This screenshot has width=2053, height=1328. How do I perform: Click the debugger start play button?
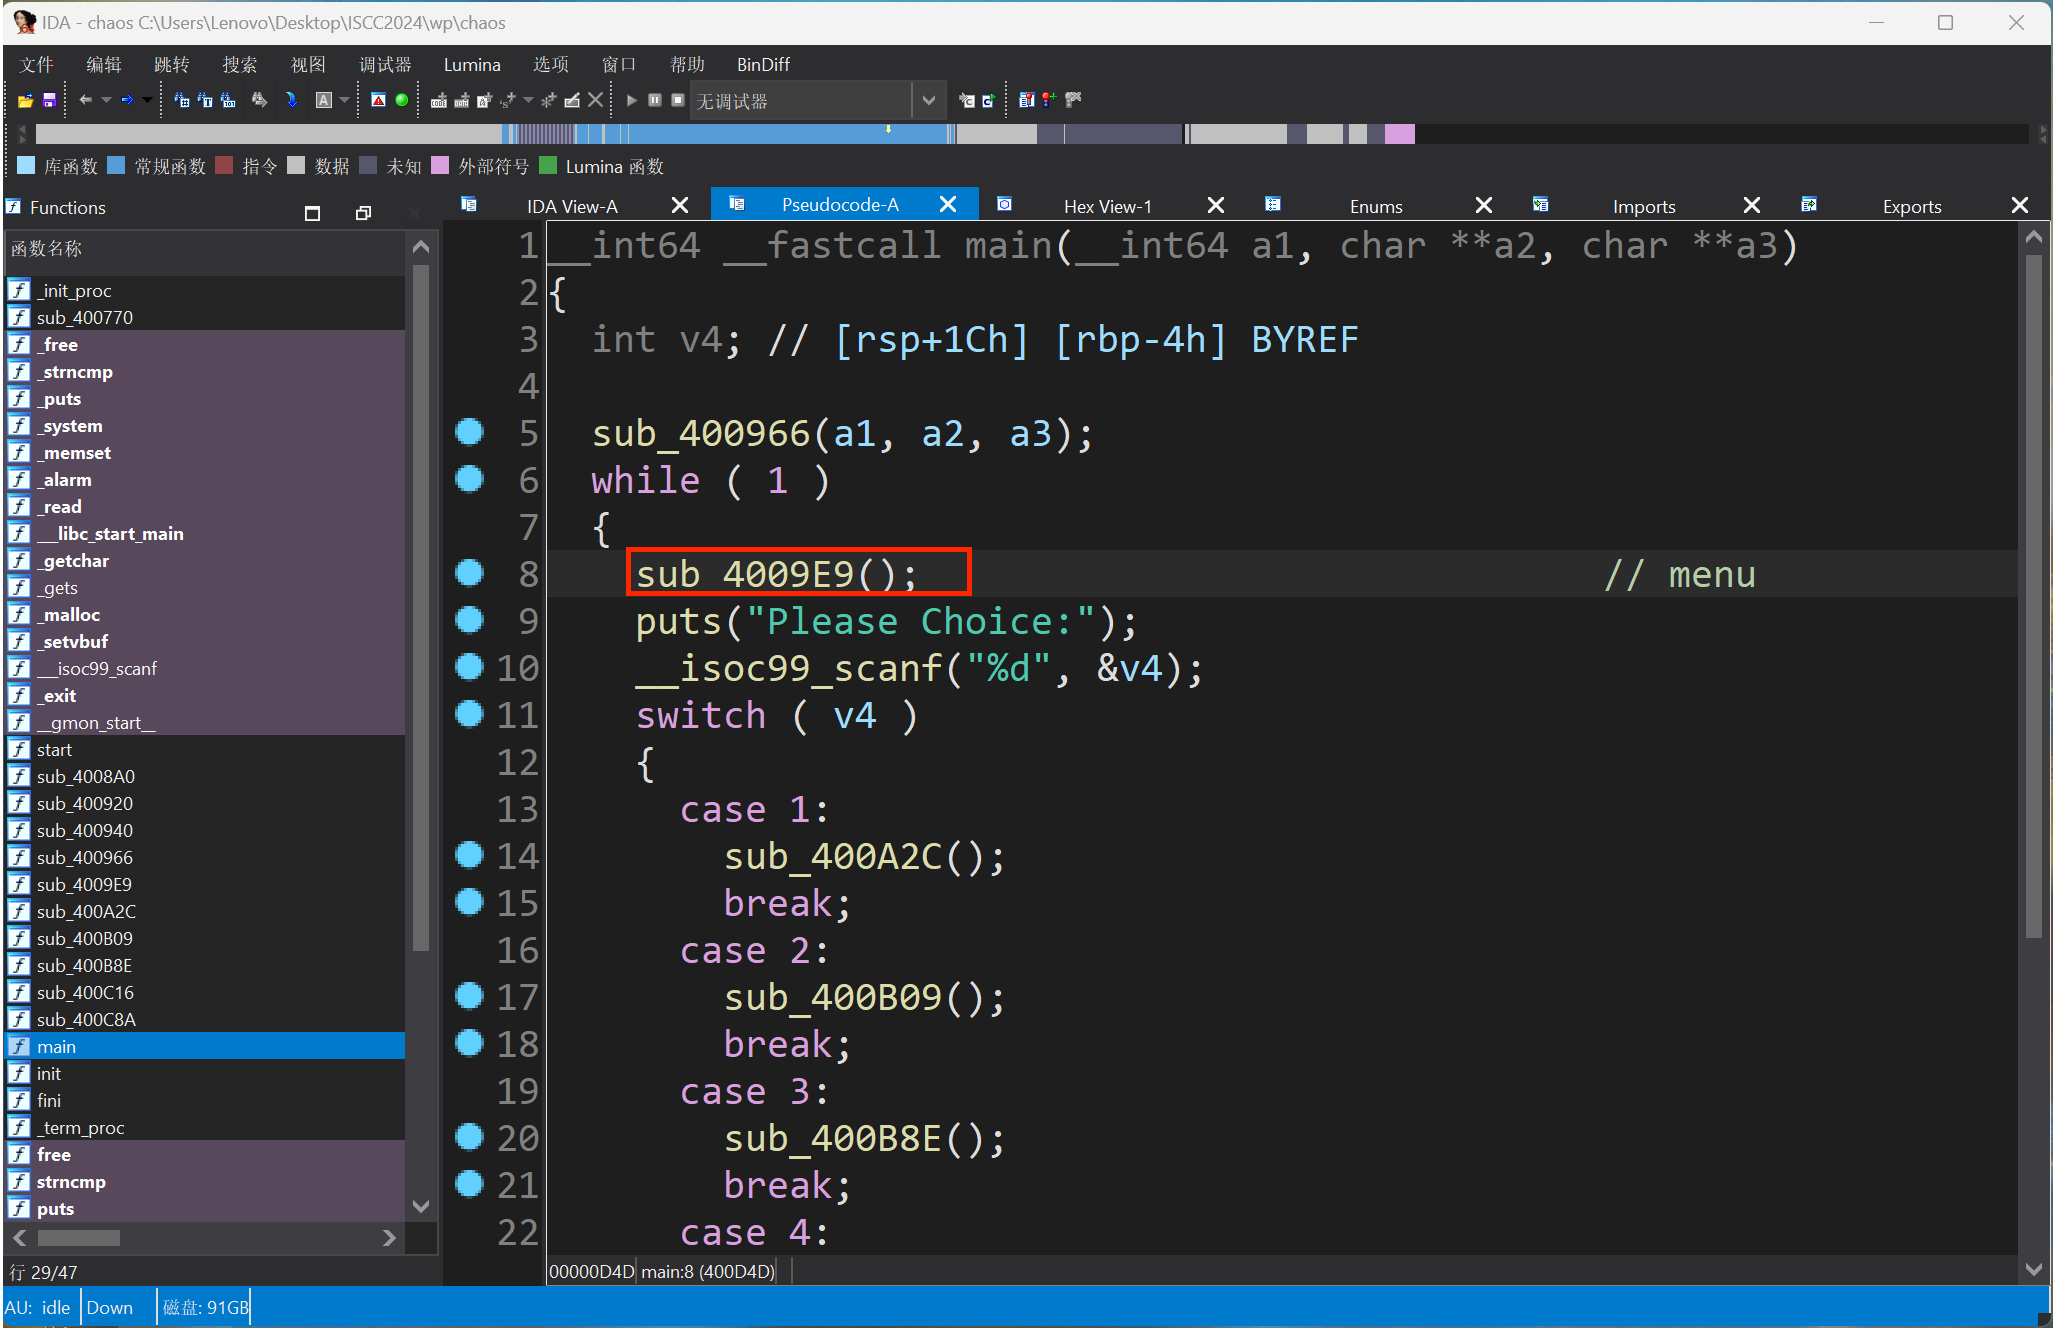point(631,100)
